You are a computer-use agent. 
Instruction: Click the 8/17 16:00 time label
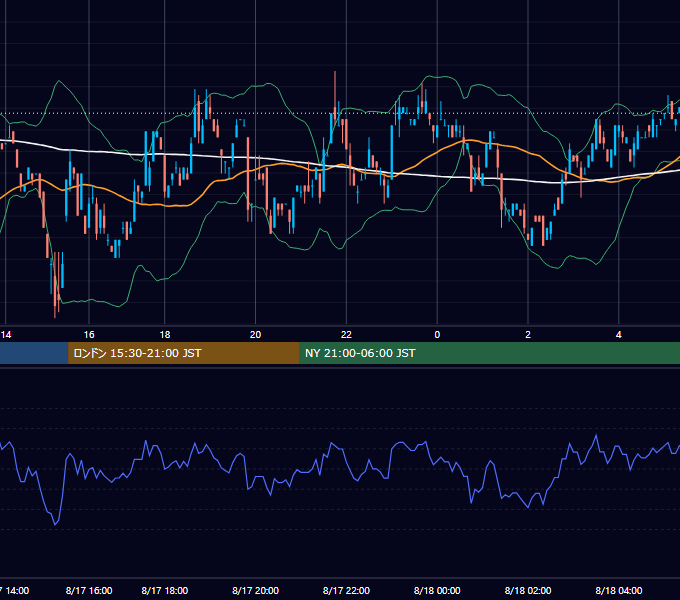89,590
